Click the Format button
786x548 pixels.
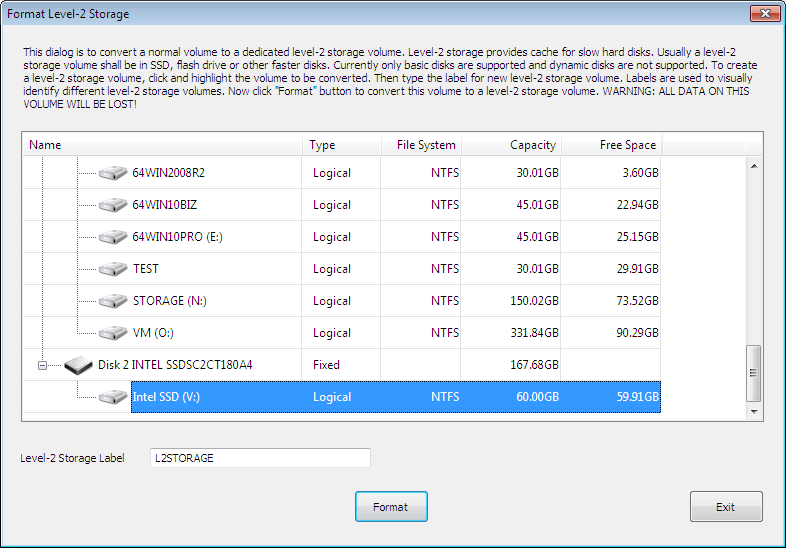(x=391, y=507)
